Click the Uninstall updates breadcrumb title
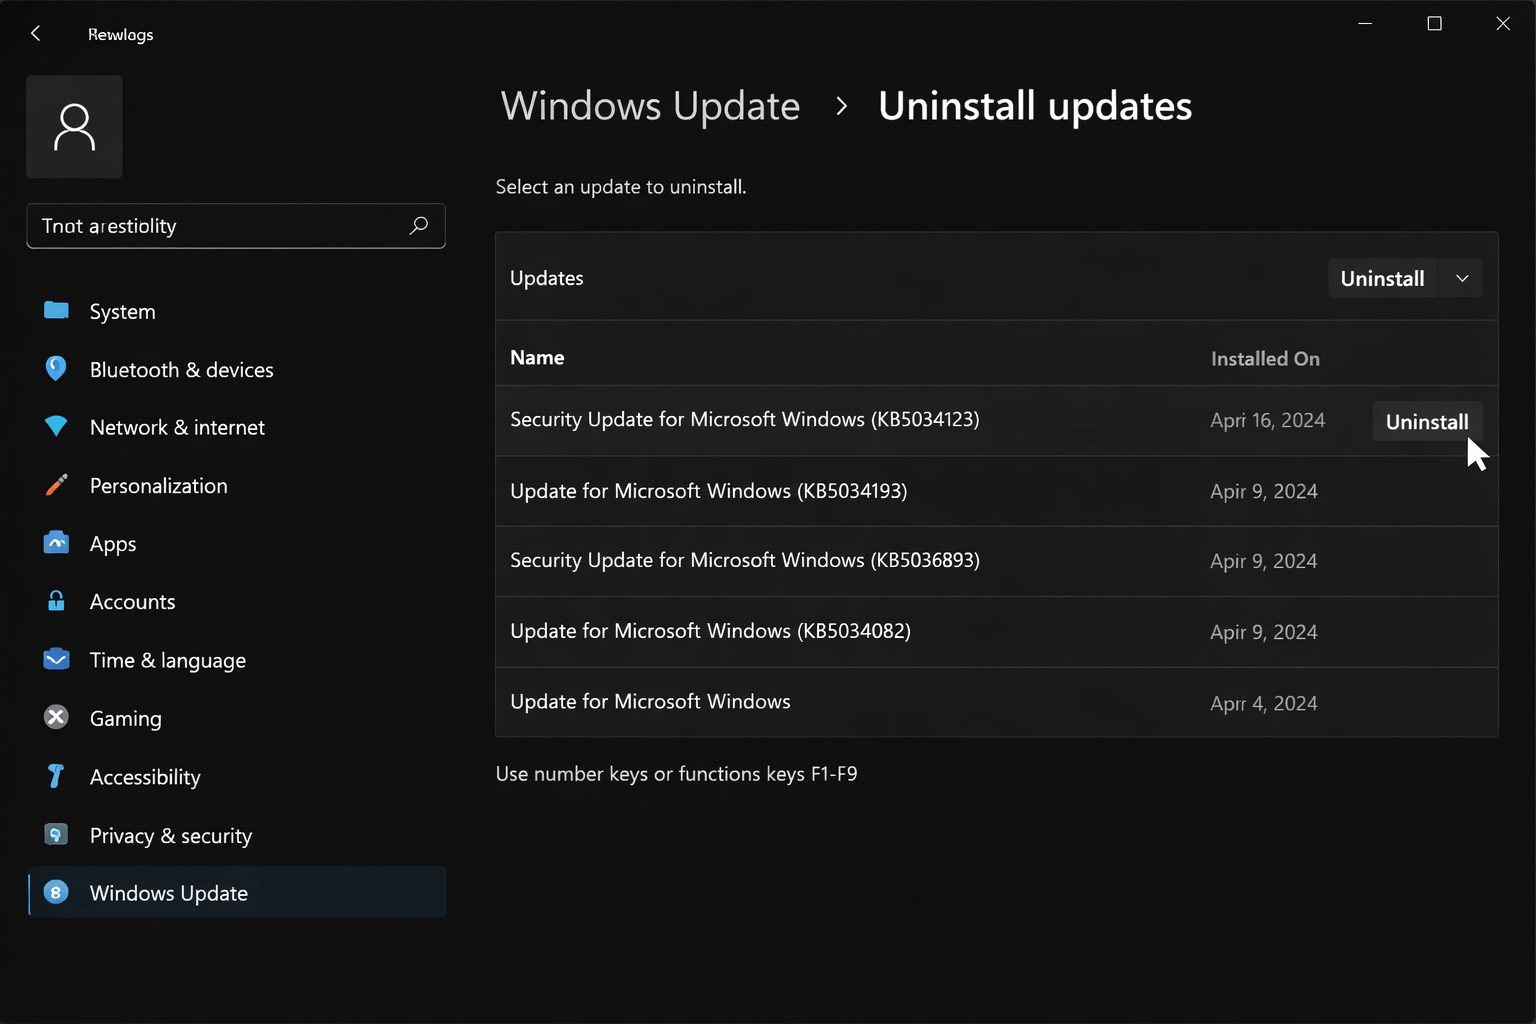 click(1035, 106)
